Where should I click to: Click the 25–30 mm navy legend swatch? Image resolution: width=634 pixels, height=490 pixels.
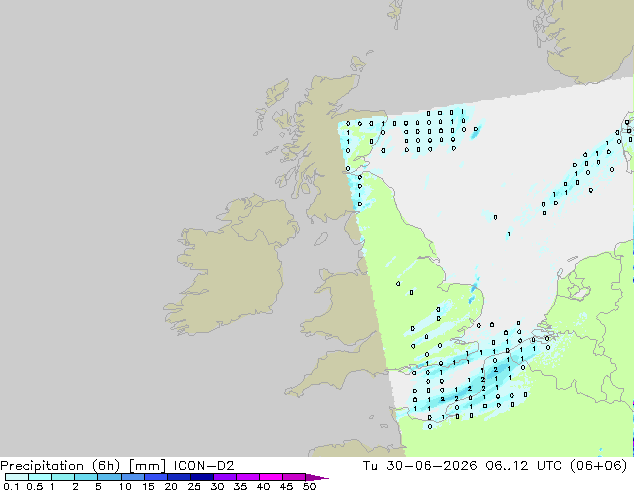(201, 477)
